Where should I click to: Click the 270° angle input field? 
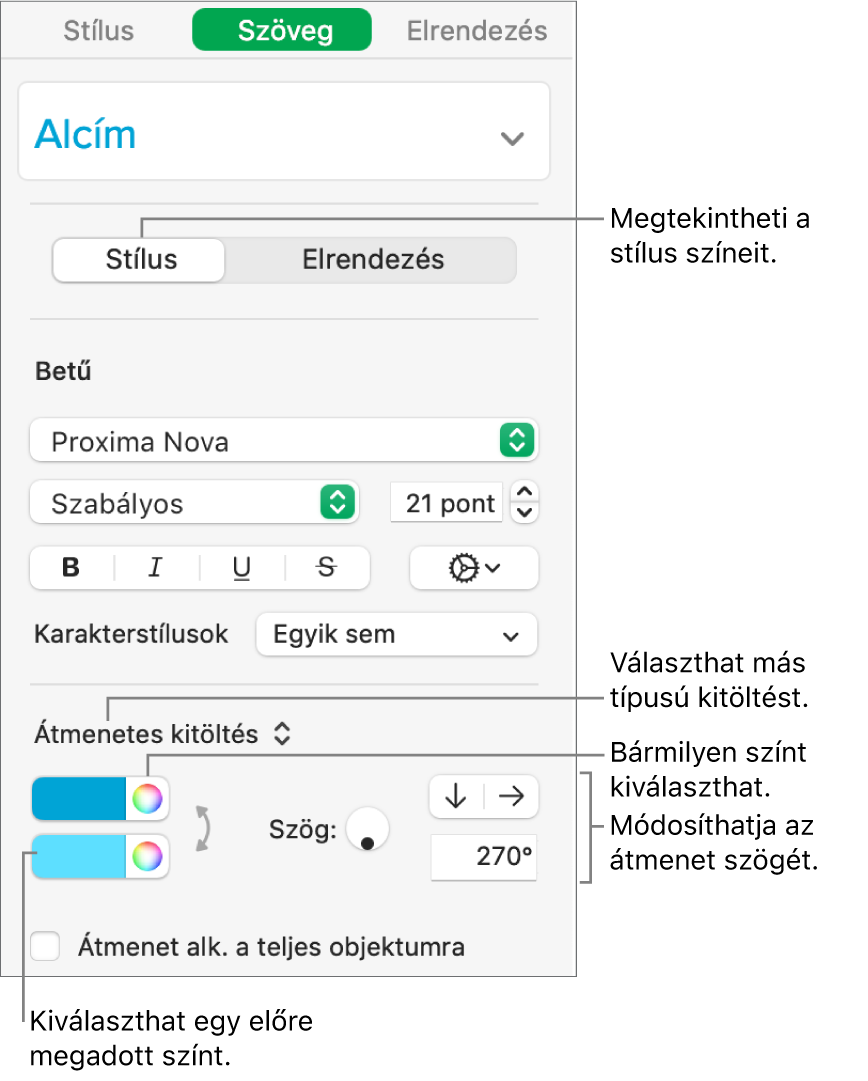484,857
